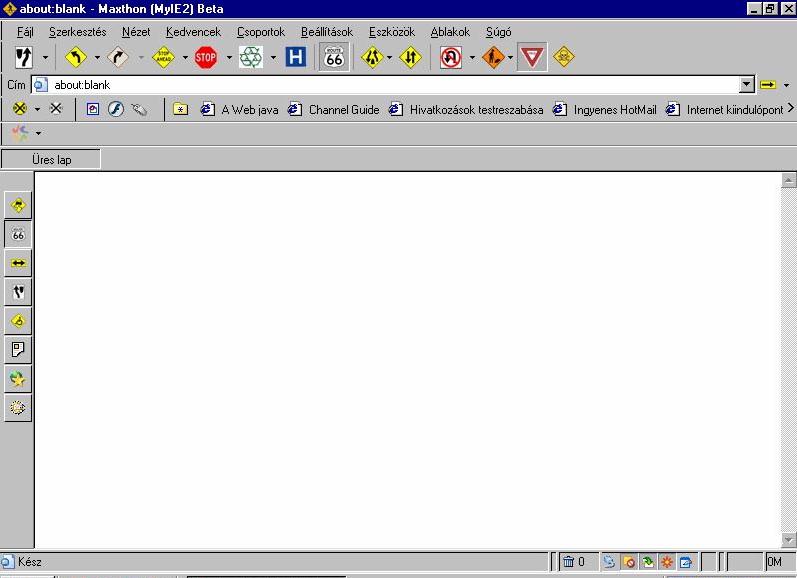The width and height of the screenshot is (797, 578).
Task: Click the page scrollbar up arrow
Action: [788, 180]
